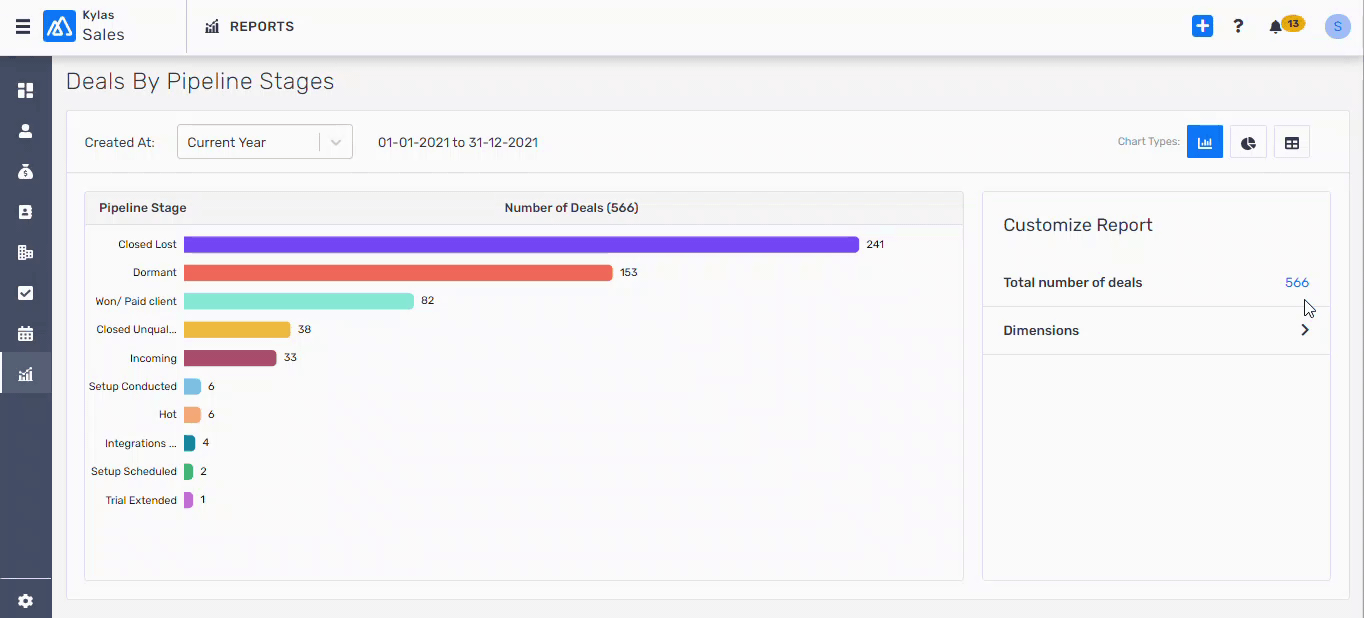Click the Setup Conducted label
The height and width of the screenshot is (618, 1364).
tap(133, 386)
